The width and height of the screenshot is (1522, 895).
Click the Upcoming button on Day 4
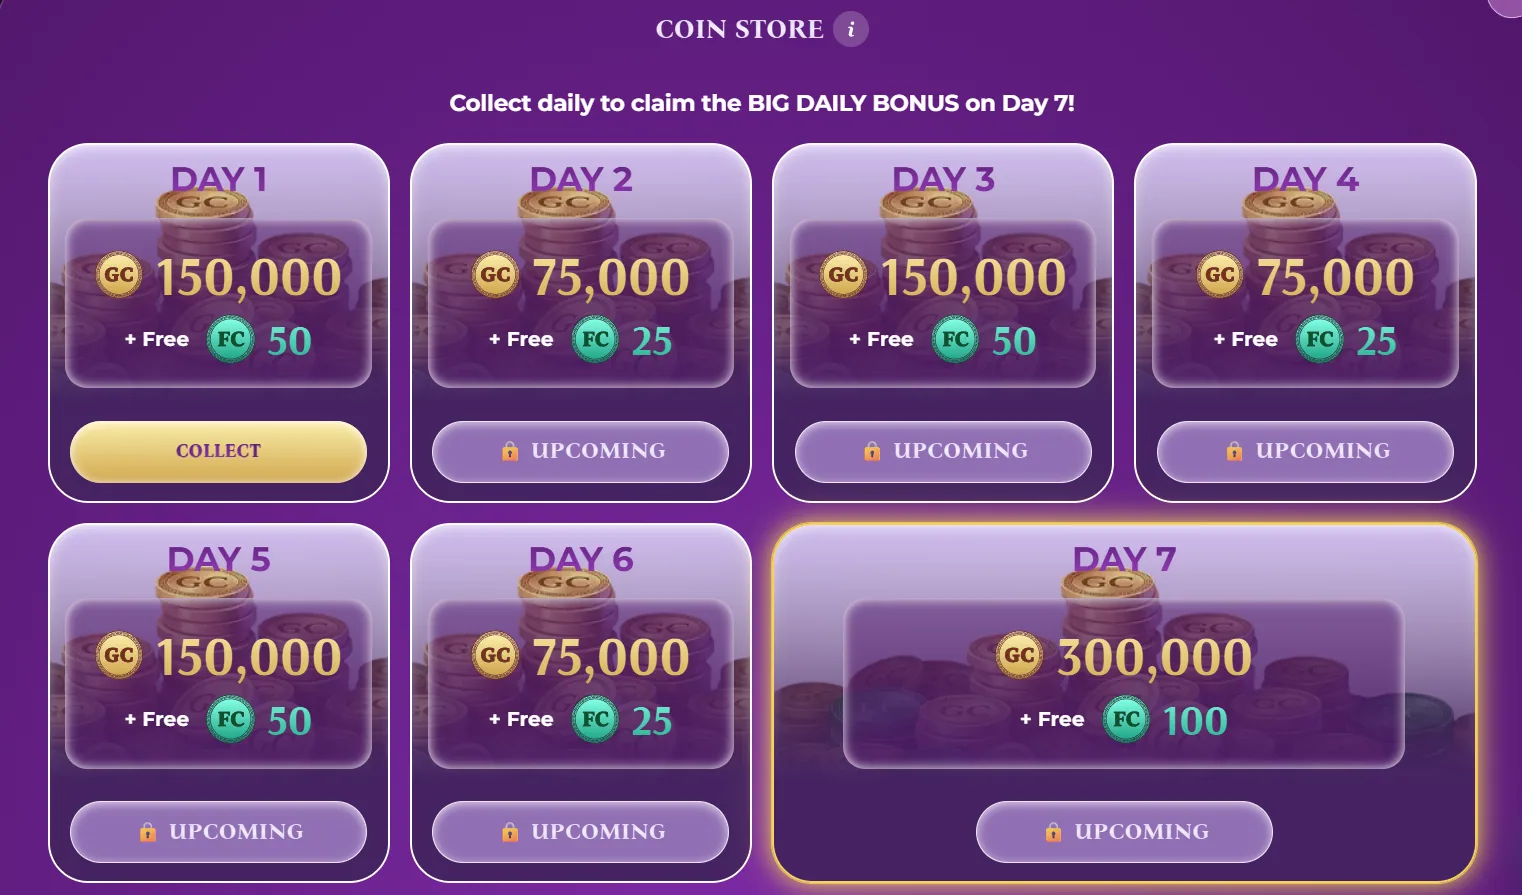pos(1305,451)
